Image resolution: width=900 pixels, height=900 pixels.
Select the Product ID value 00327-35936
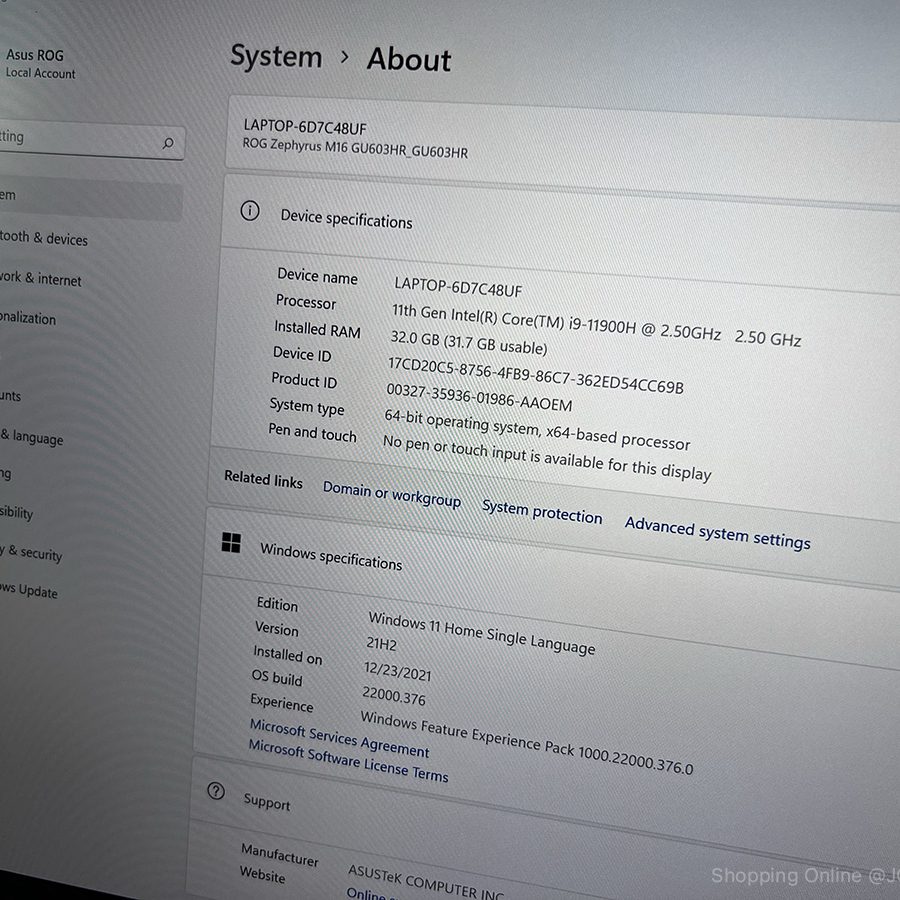[479, 397]
